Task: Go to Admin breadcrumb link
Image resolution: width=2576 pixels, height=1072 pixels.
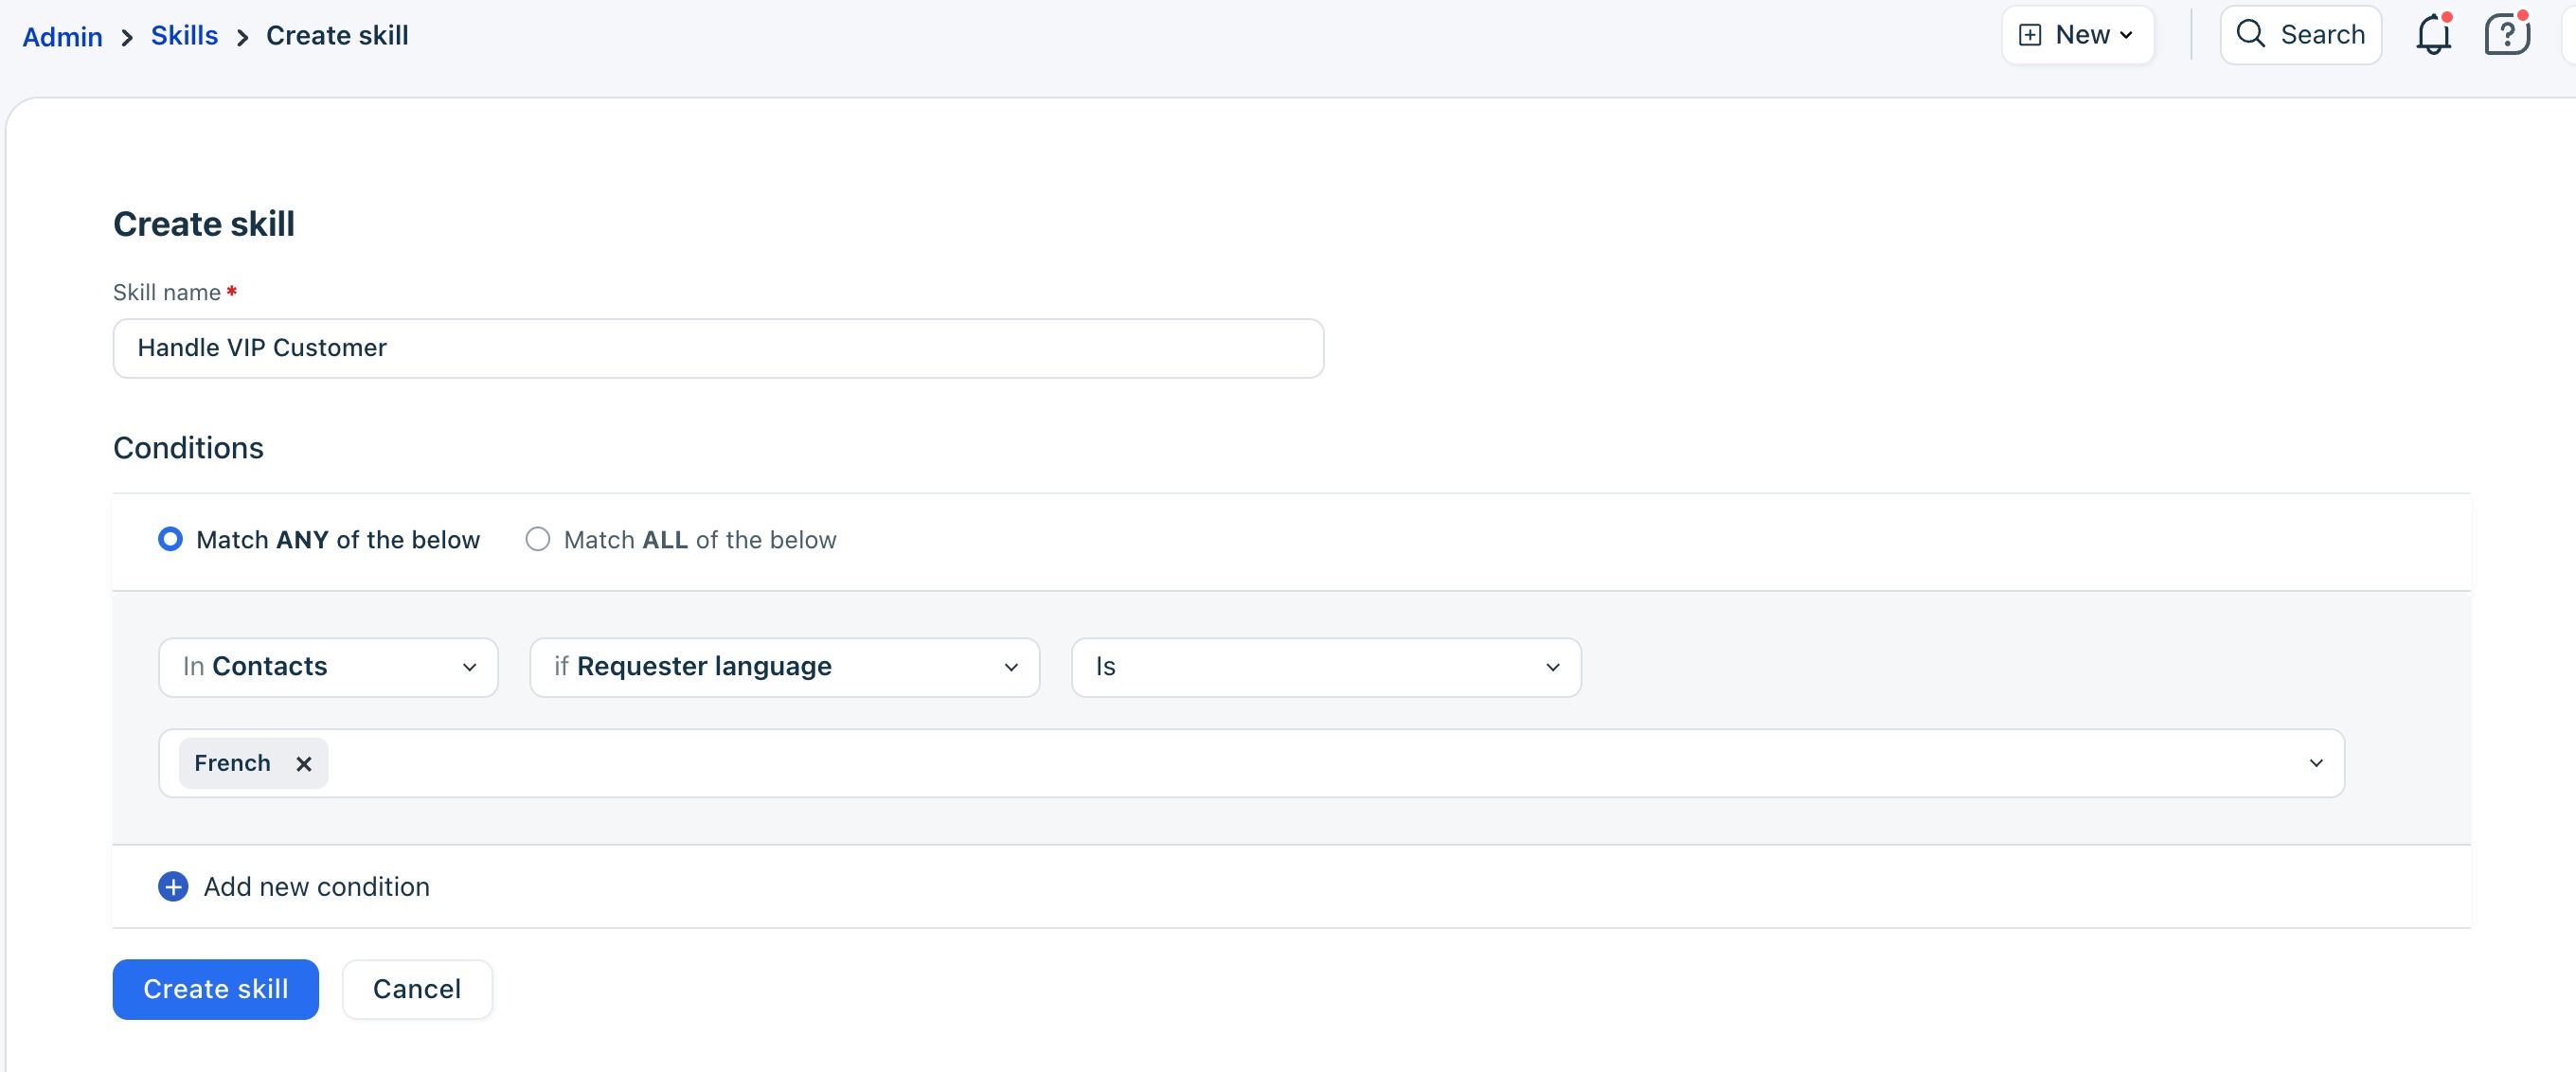Action: point(62,37)
